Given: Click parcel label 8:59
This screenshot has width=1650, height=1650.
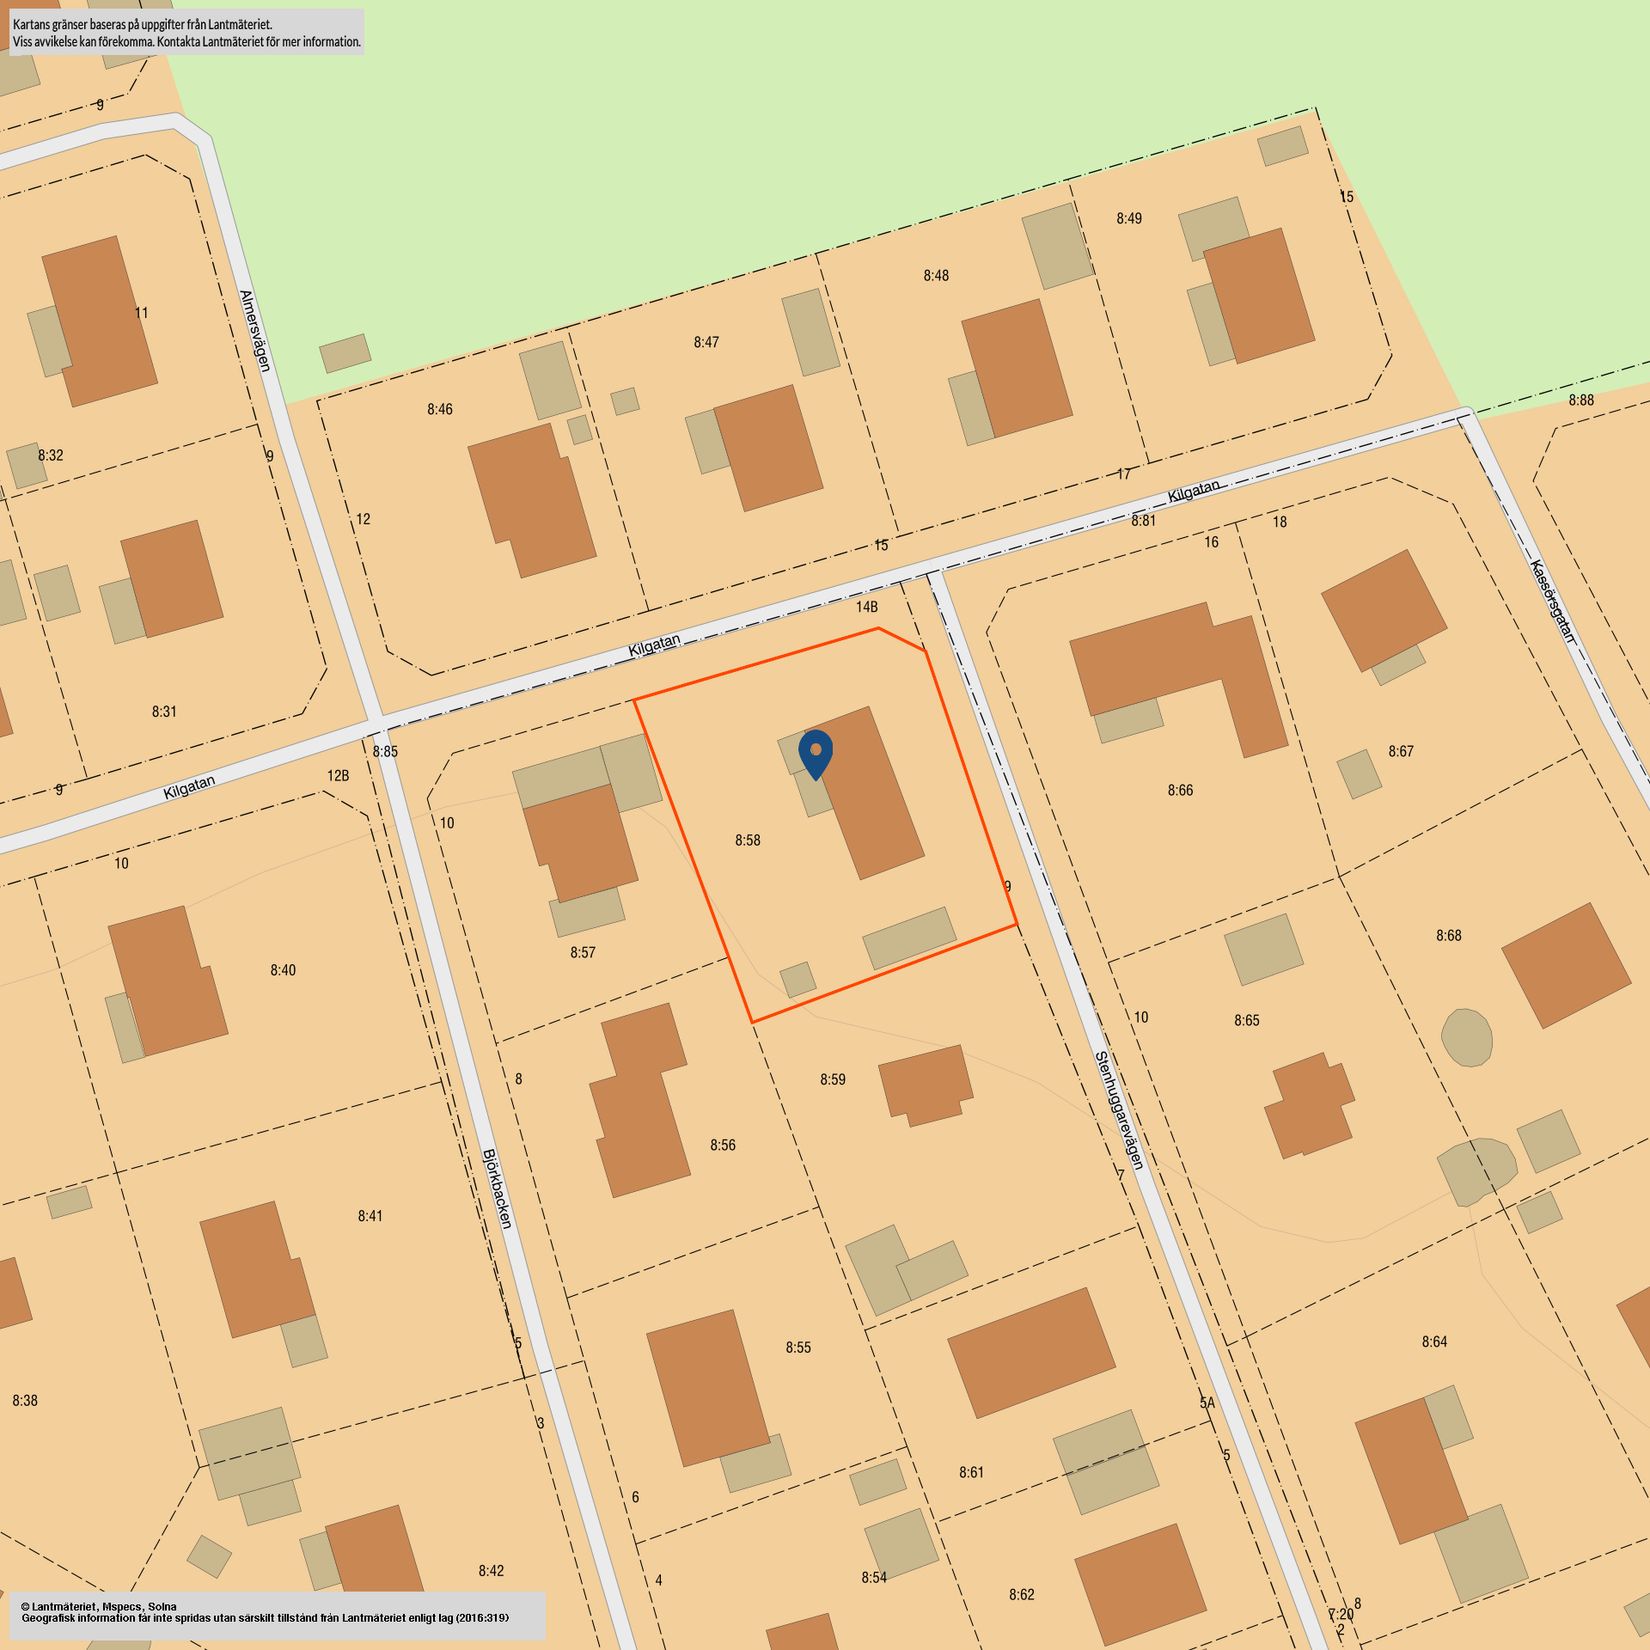Looking at the screenshot, I should [x=832, y=1080].
